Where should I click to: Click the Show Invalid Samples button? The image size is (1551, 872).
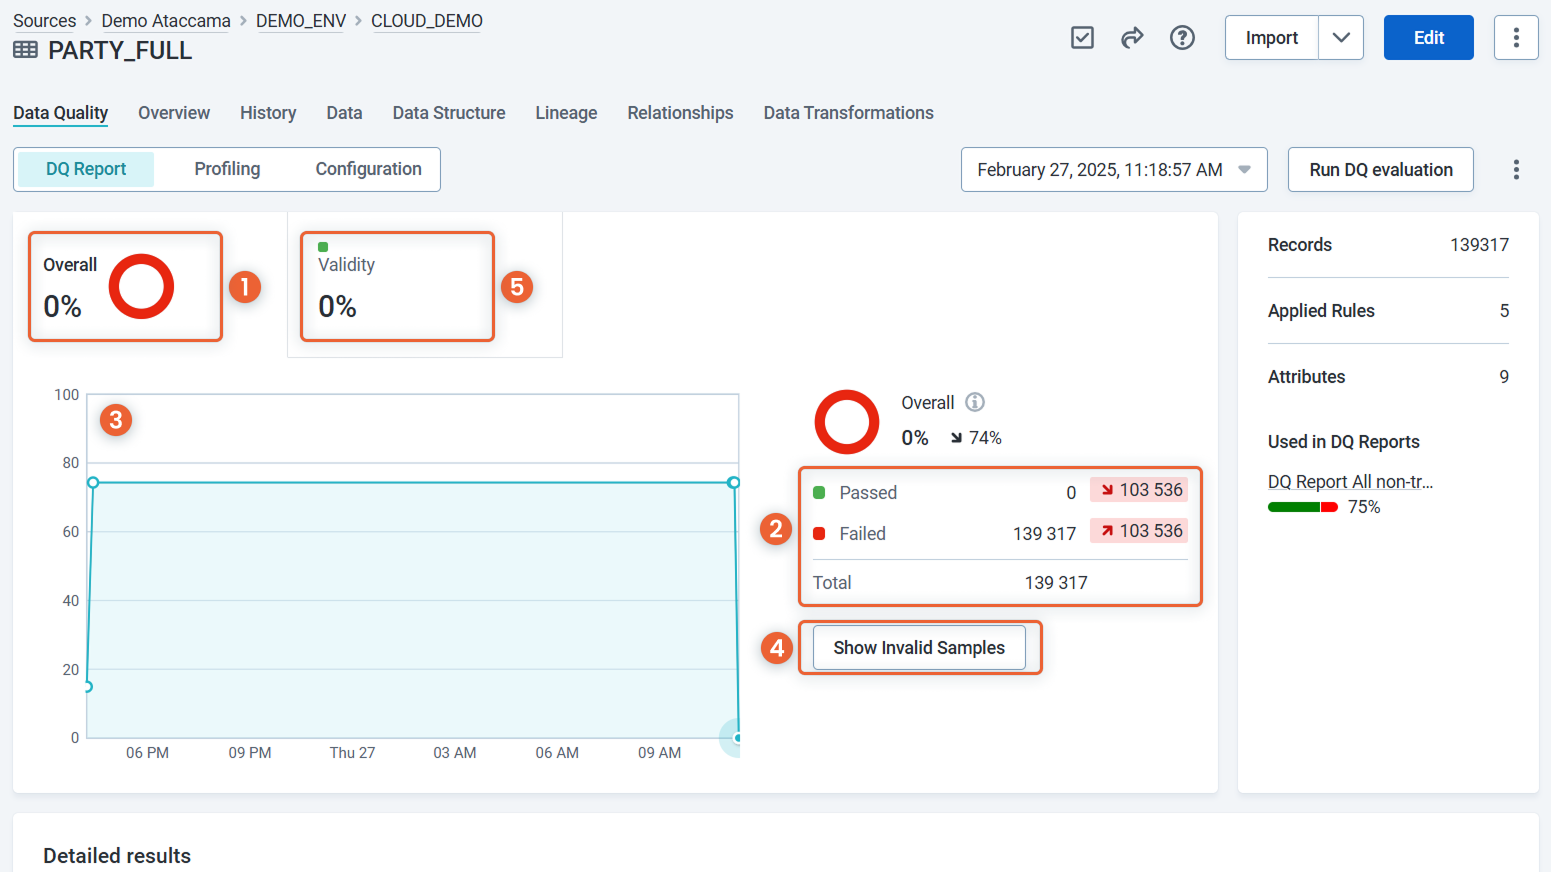tap(919, 648)
